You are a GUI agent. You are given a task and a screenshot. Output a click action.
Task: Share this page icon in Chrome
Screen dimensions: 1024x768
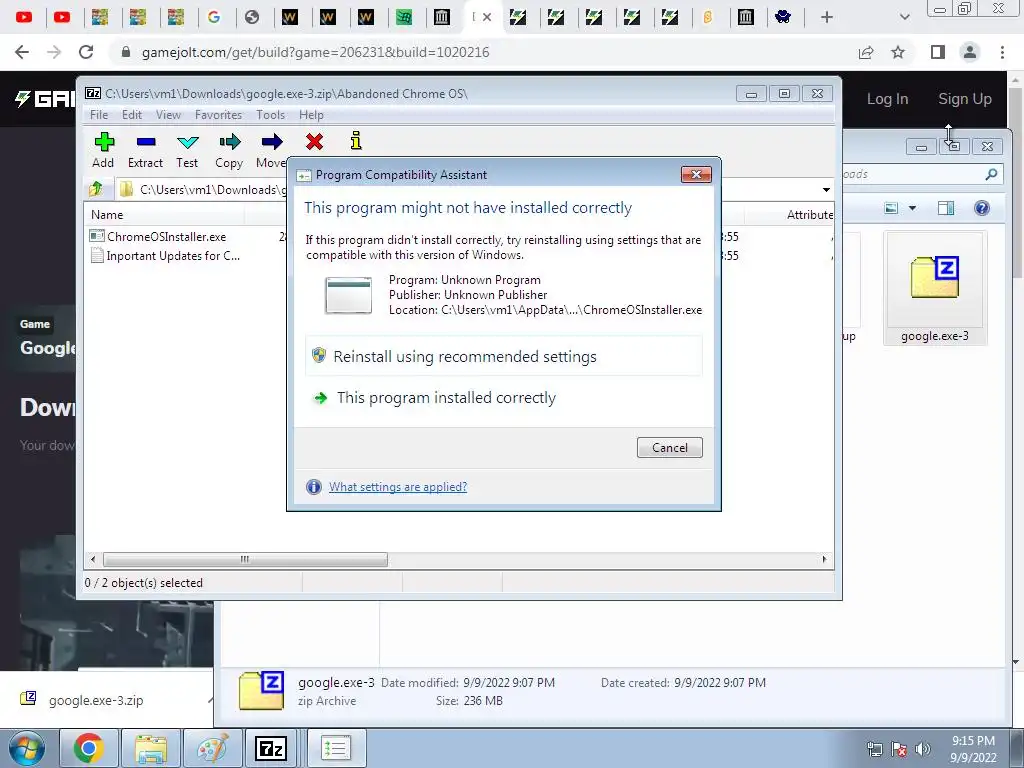tap(866, 52)
